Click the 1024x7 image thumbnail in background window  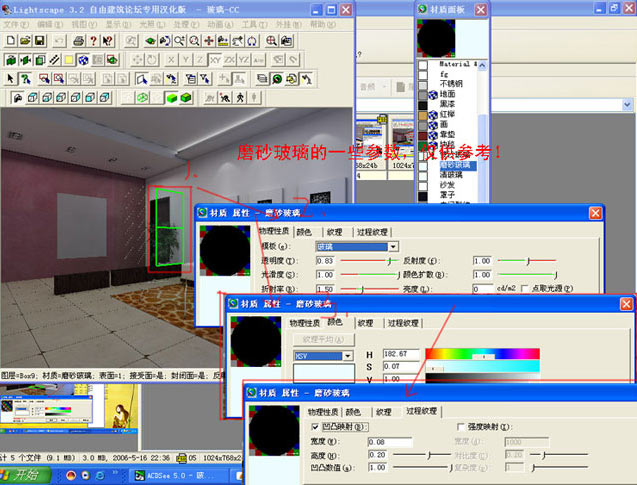(403, 142)
